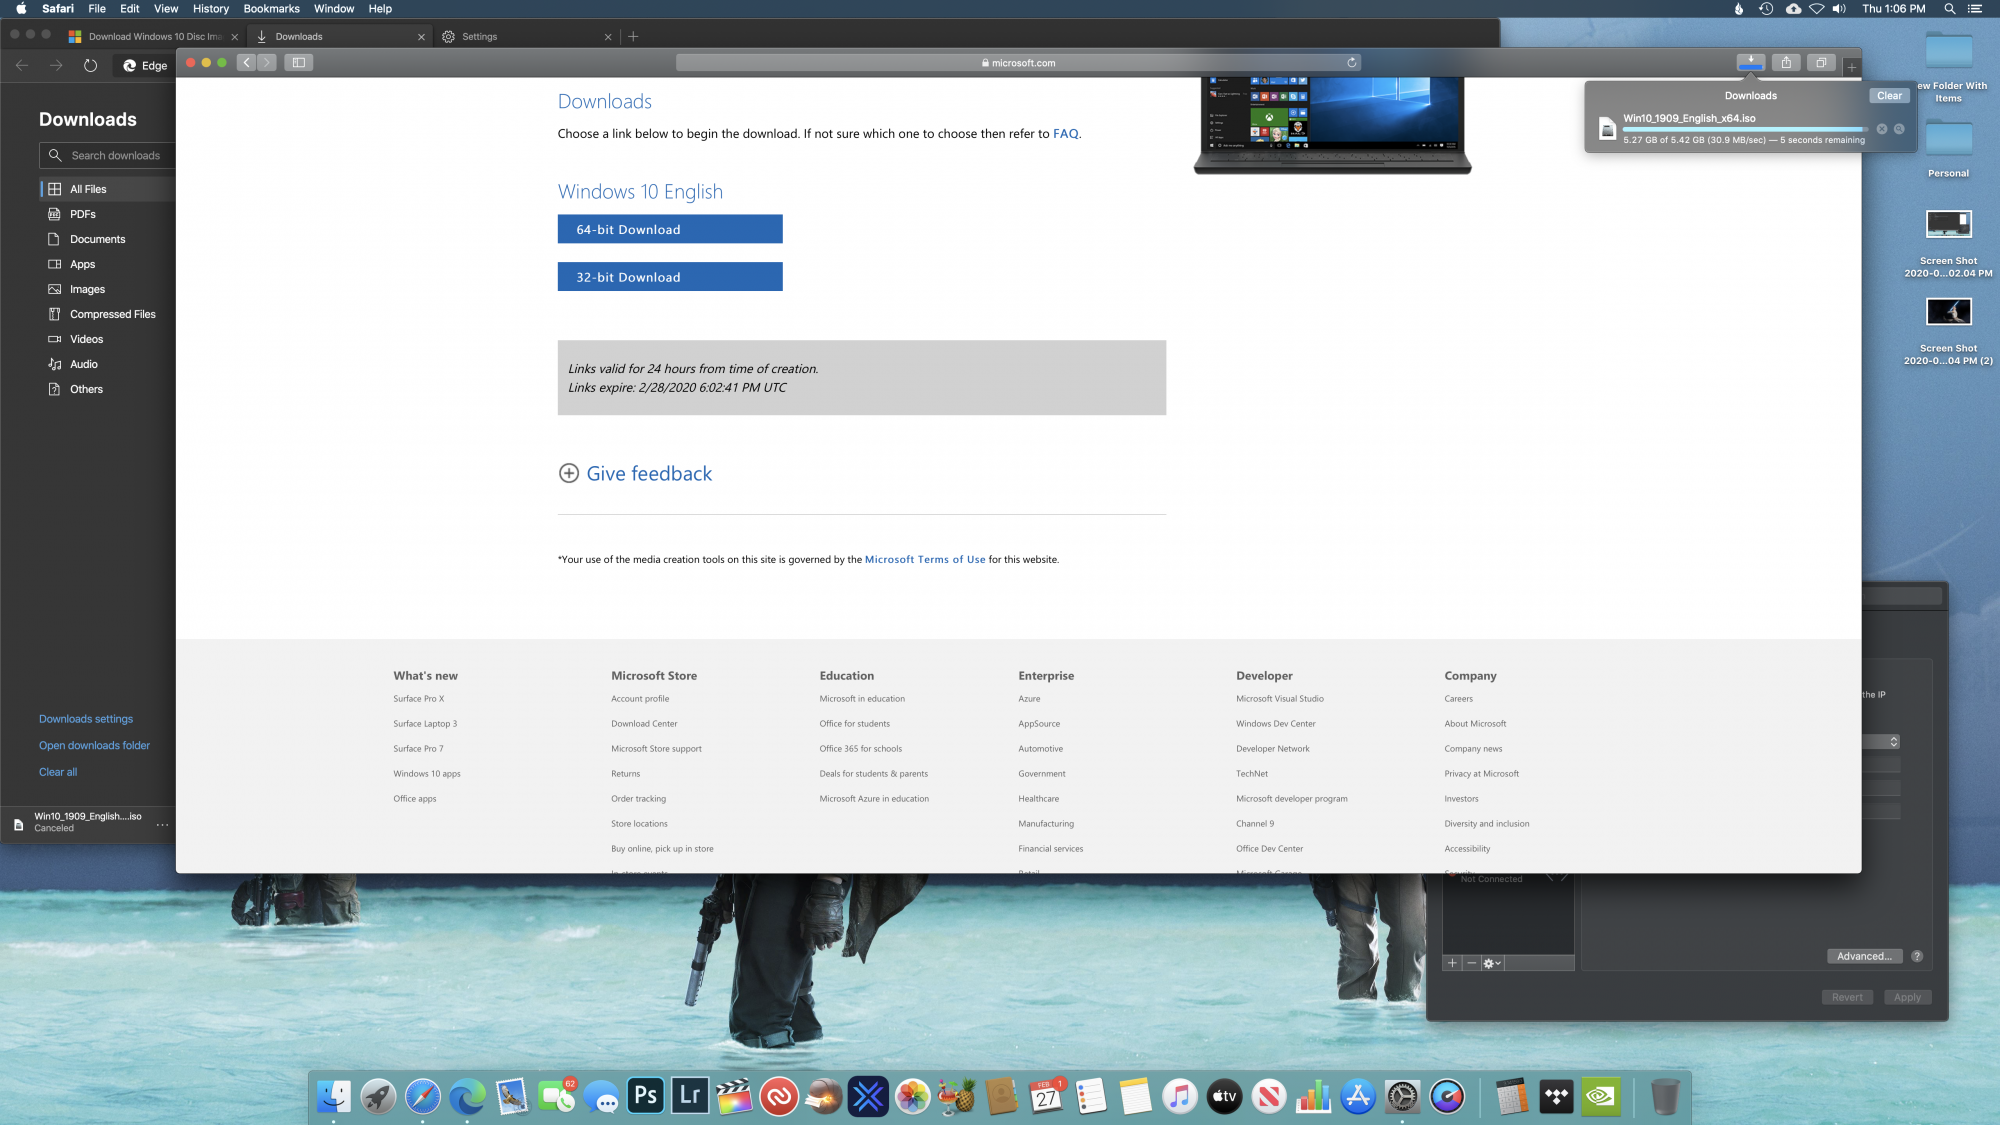2000x1125 pixels.
Task: Open Photos app from dock
Action: pos(912,1096)
